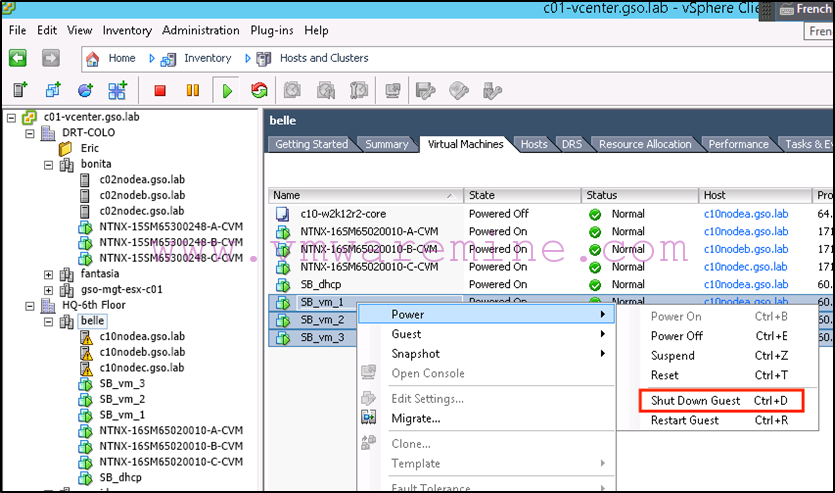Select SB_vm_2 under belle in tree
The height and width of the screenshot is (493, 835).
122,399
